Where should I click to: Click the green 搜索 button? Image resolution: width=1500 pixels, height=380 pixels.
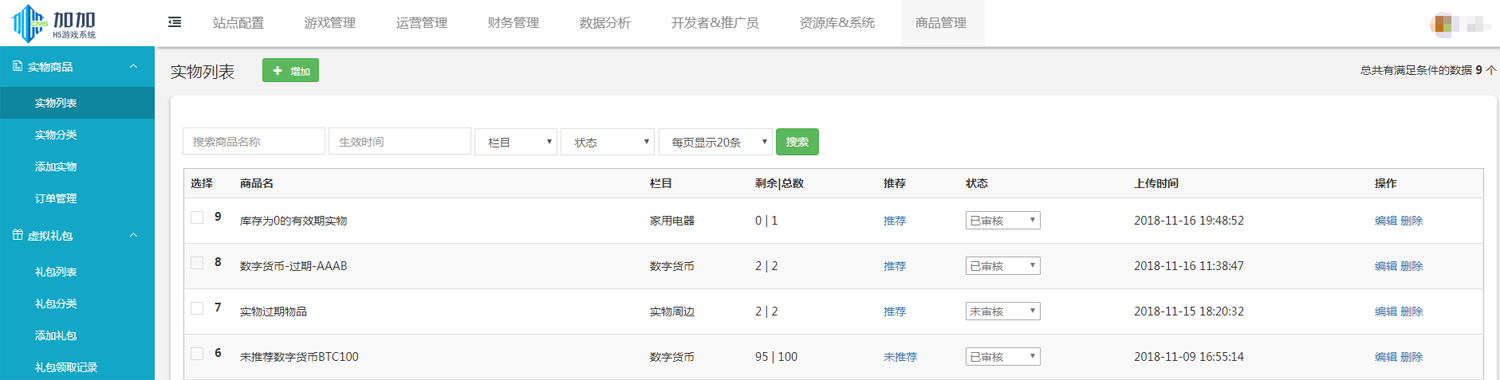pyautogui.click(x=797, y=142)
